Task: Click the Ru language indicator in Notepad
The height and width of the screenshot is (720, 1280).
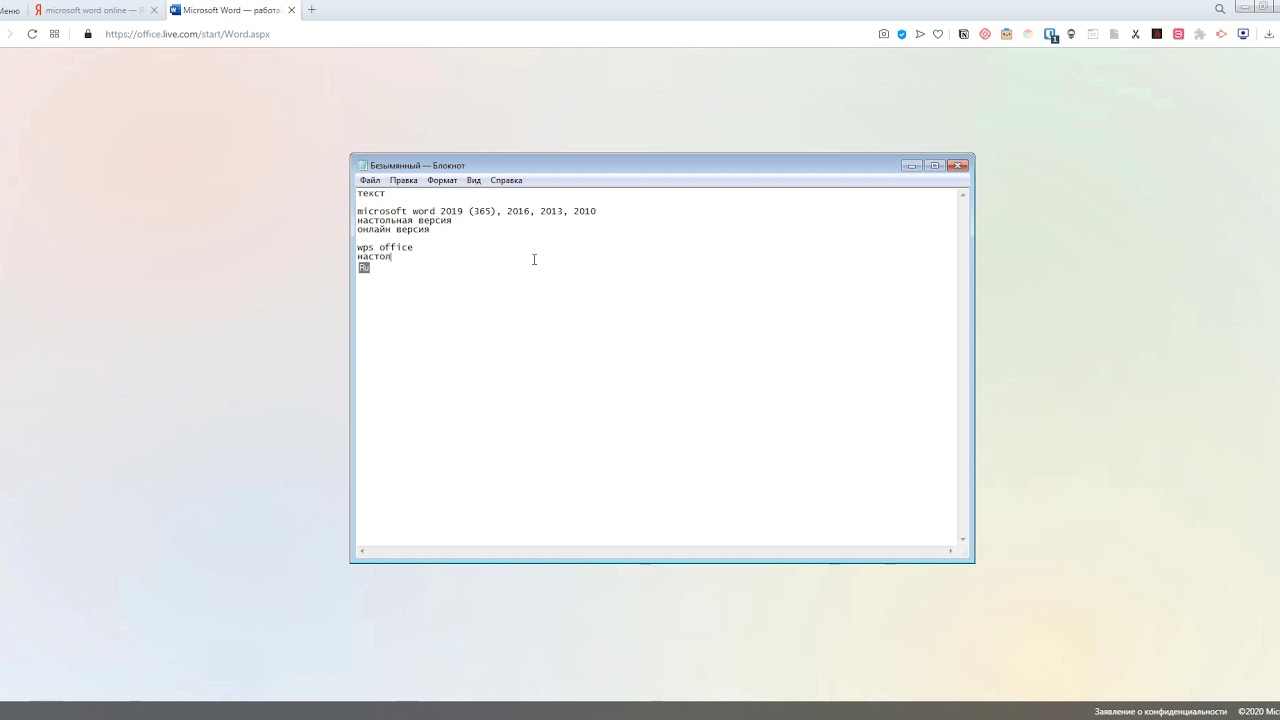Action: 364,267
